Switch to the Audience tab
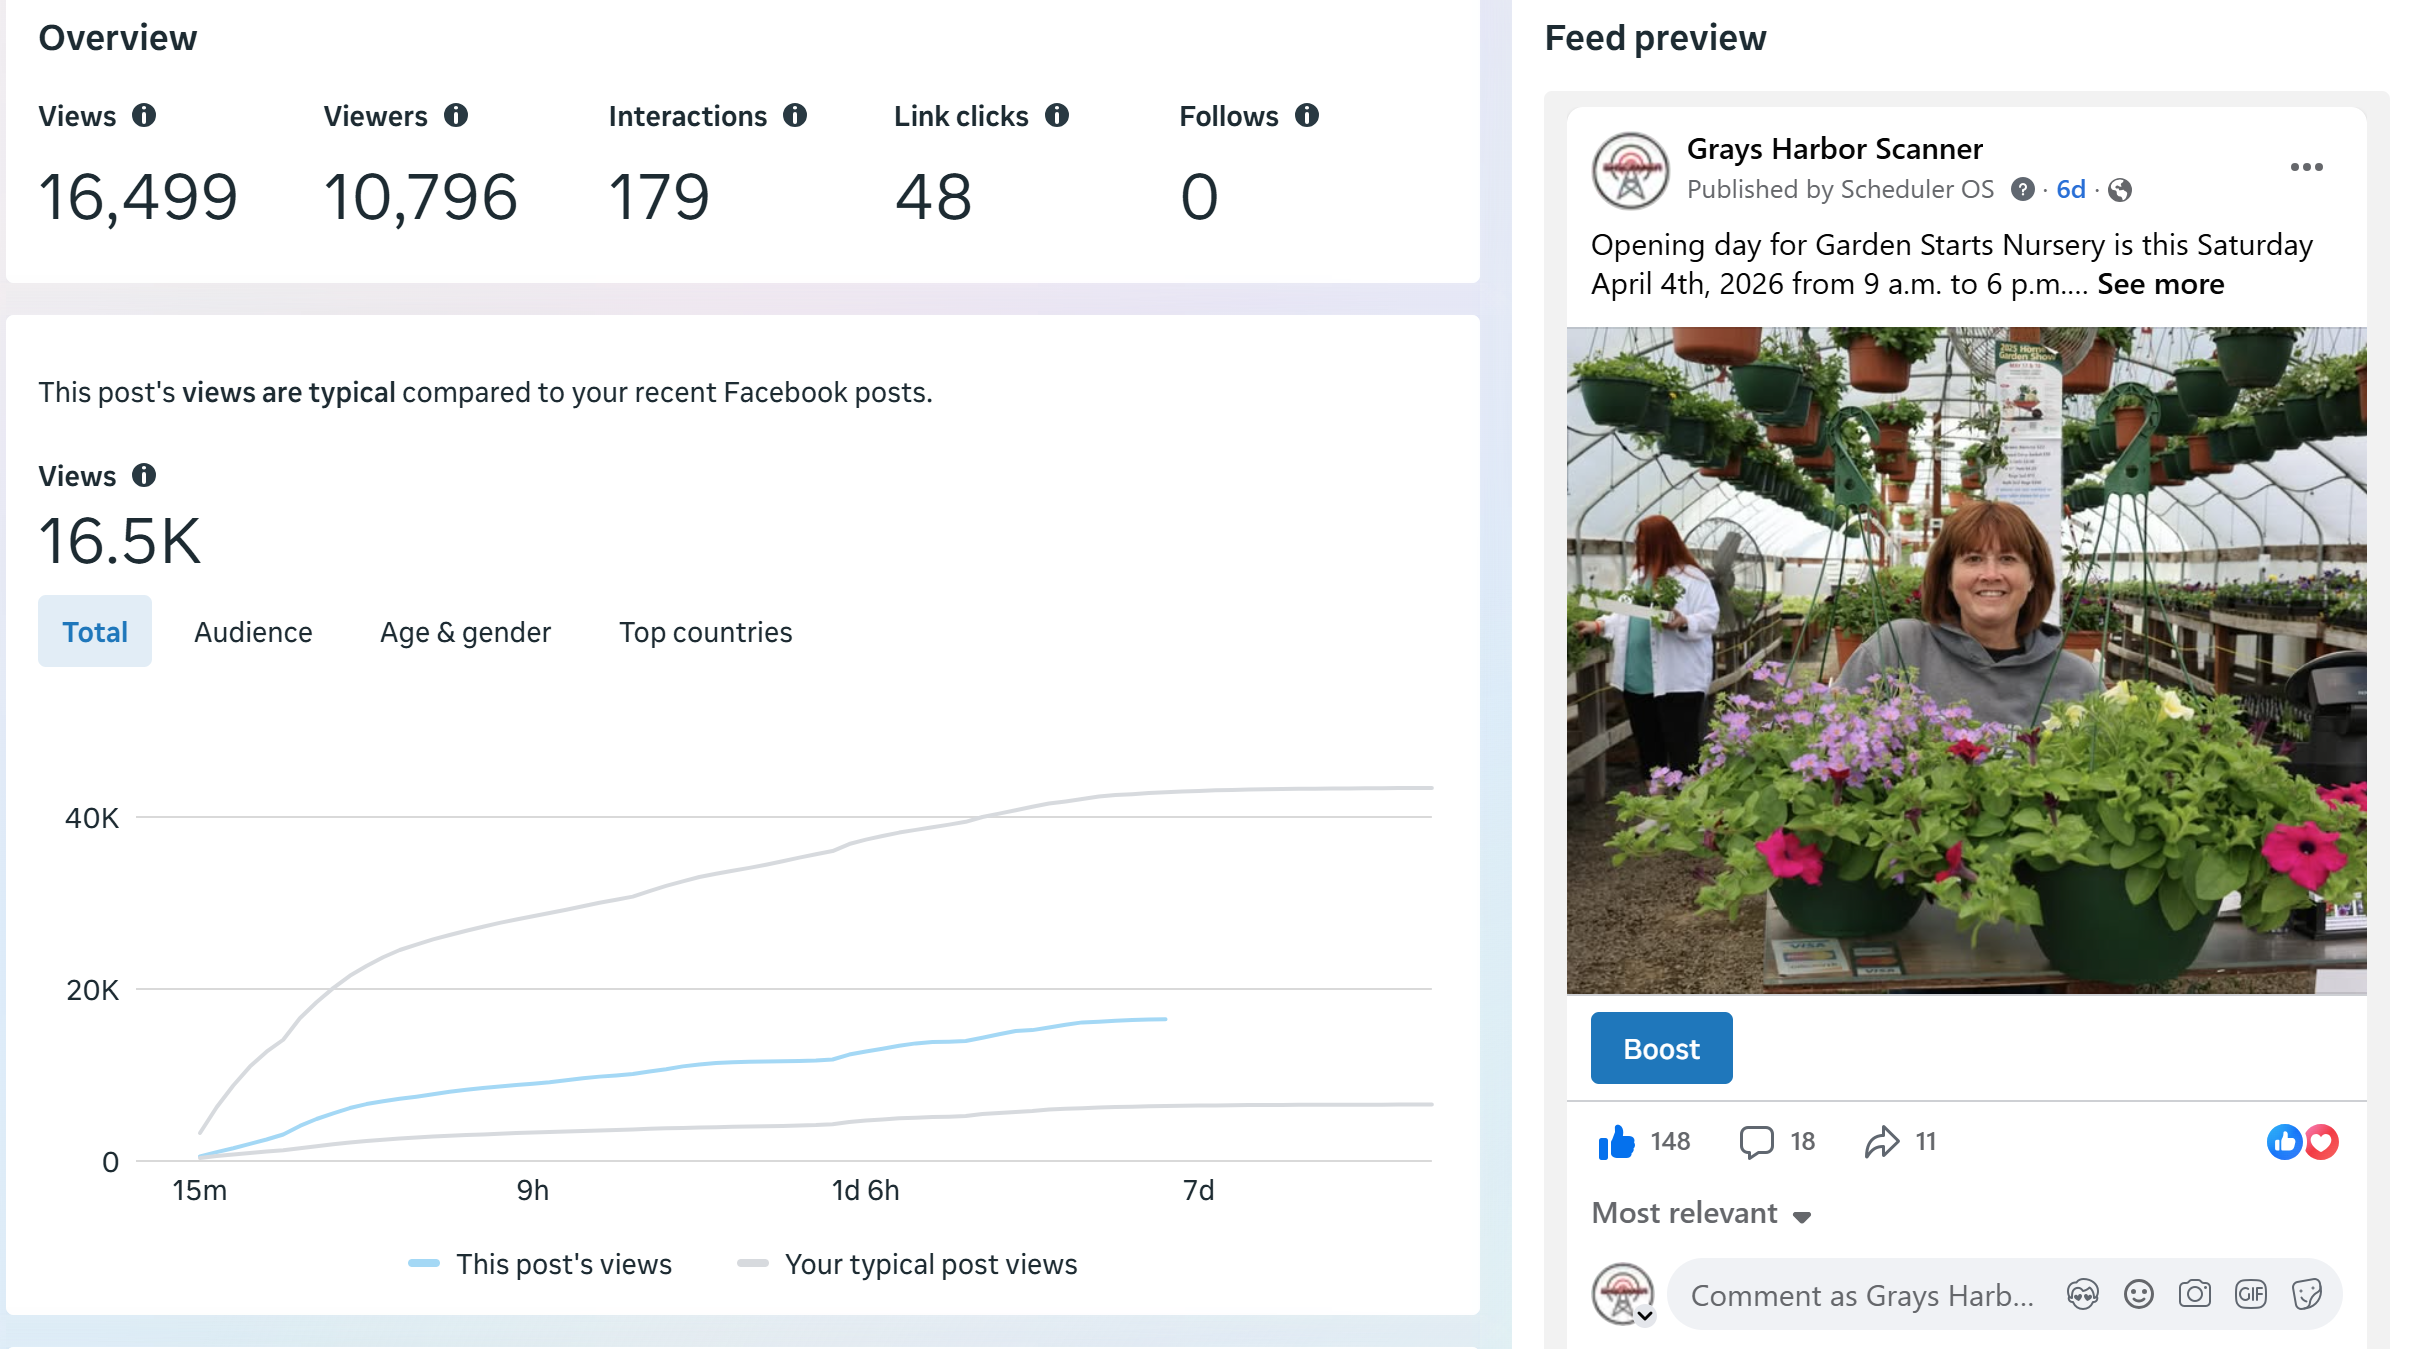 [x=253, y=632]
